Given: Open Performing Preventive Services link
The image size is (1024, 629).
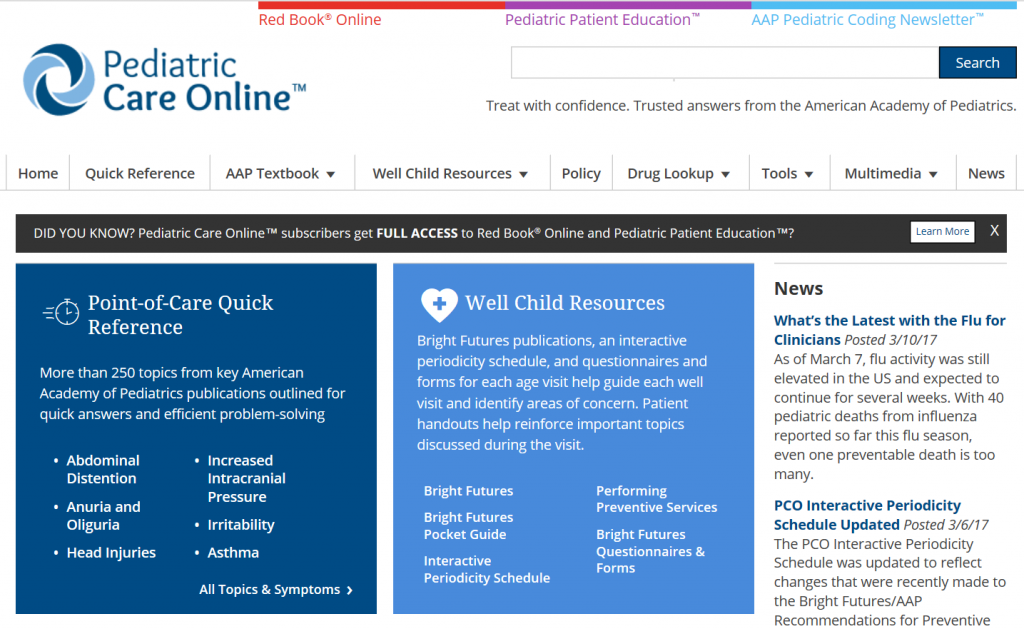Looking at the screenshot, I should point(656,498).
